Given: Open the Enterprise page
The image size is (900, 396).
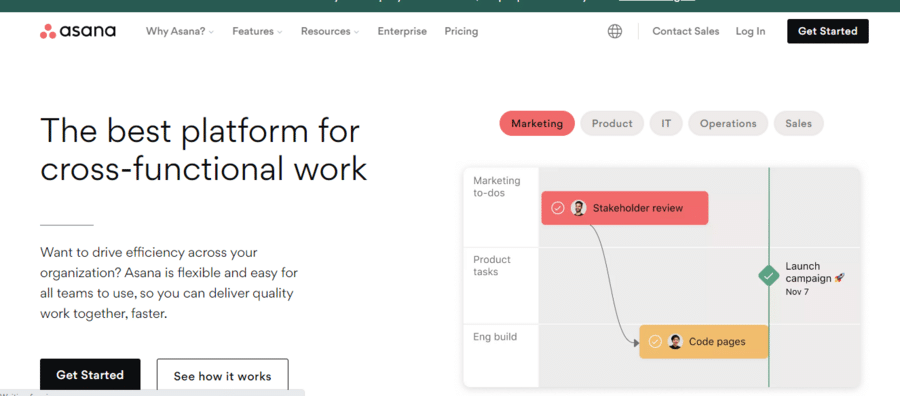Looking at the screenshot, I should (402, 31).
